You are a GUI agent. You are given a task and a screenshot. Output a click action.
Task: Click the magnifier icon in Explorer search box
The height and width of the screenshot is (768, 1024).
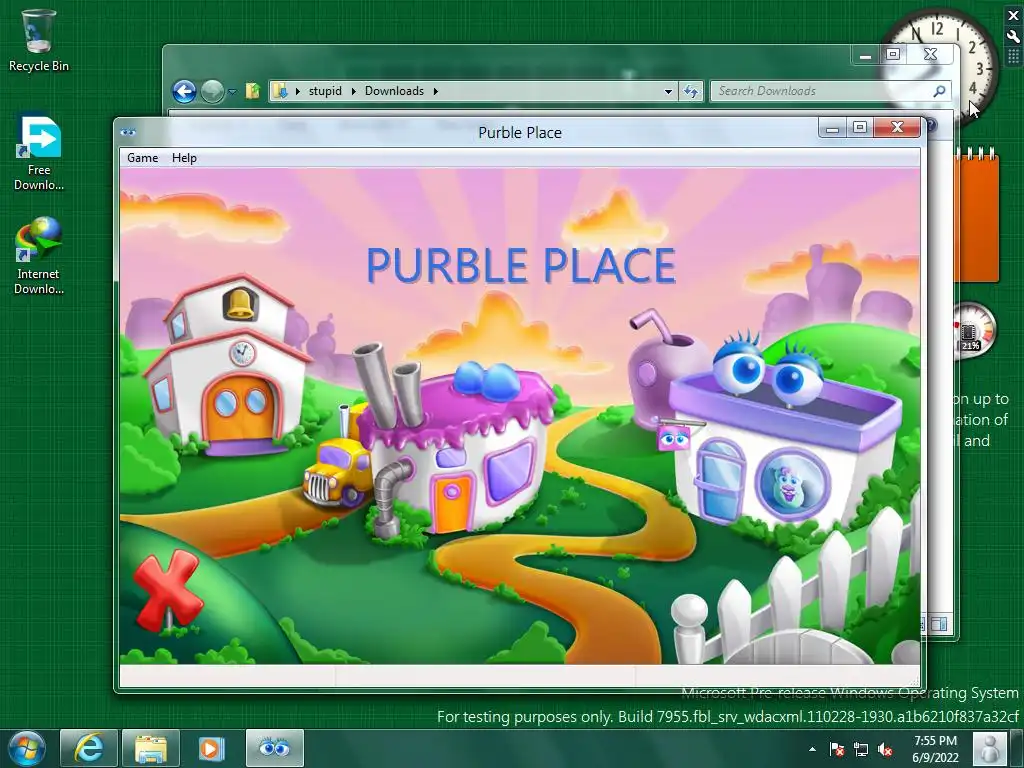(x=939, y=91)
